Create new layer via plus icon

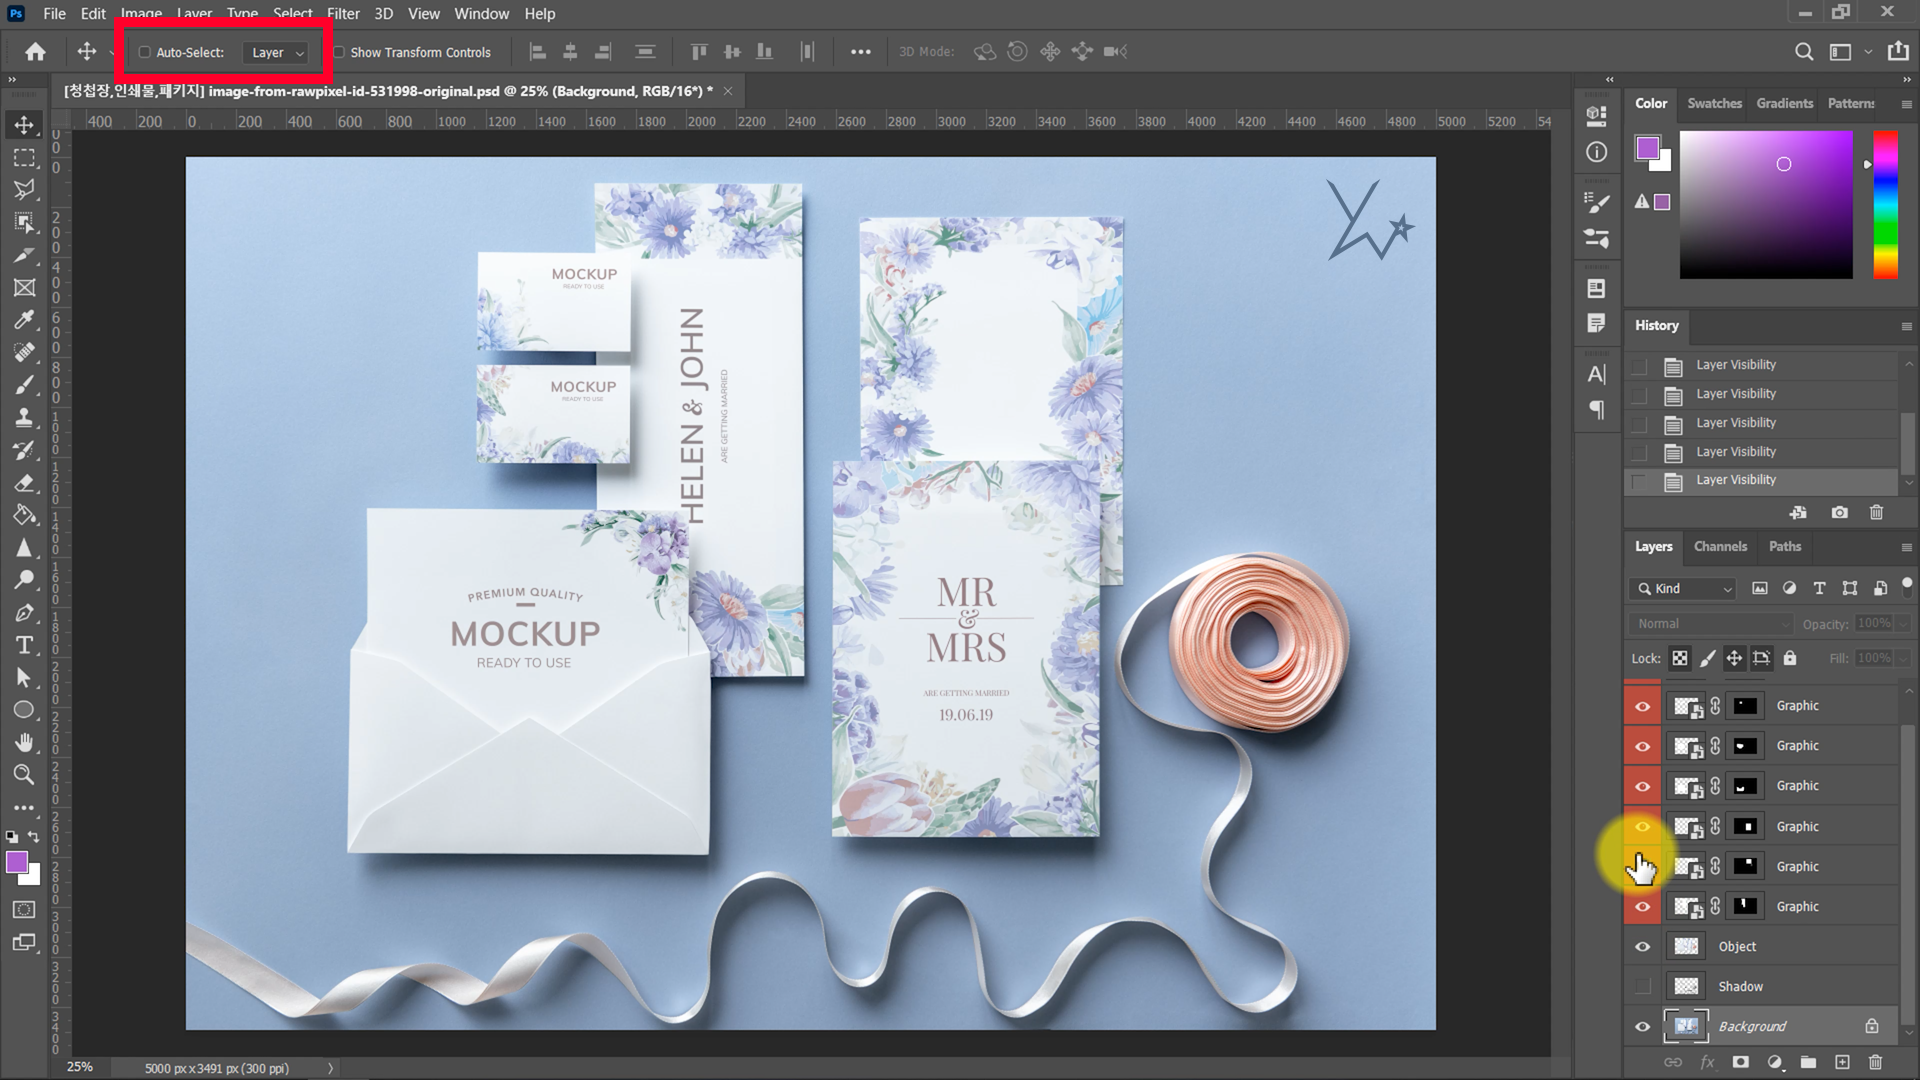pyautogui.click(x=1842, y=1062)
